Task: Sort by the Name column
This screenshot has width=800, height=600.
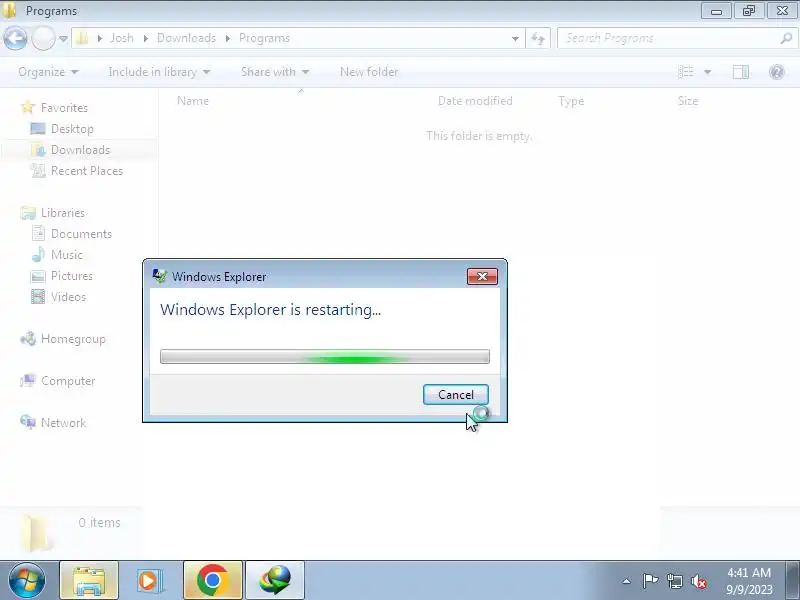Action: pos(193,101)
